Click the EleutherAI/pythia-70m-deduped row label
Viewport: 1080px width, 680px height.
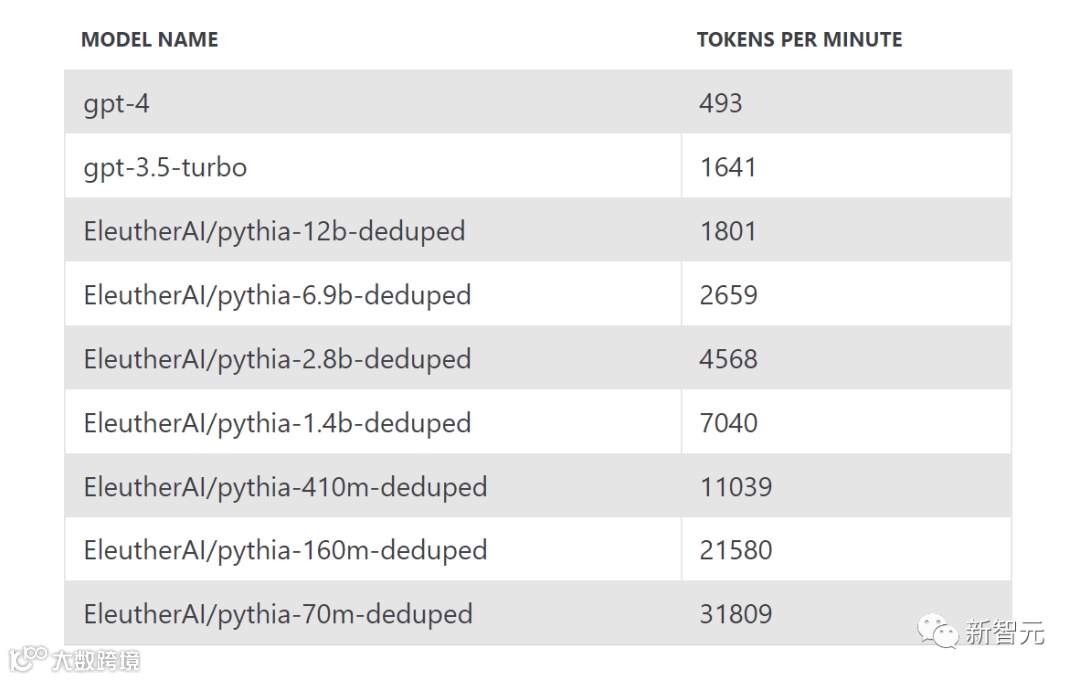[x=278, y=615]
